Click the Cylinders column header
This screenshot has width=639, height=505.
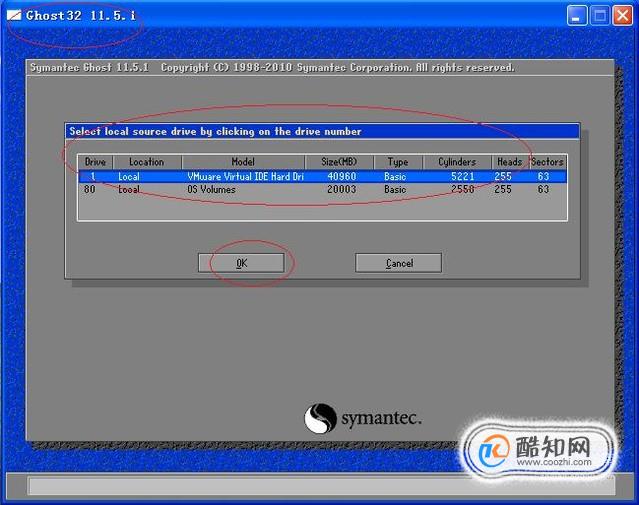point(457,162)
